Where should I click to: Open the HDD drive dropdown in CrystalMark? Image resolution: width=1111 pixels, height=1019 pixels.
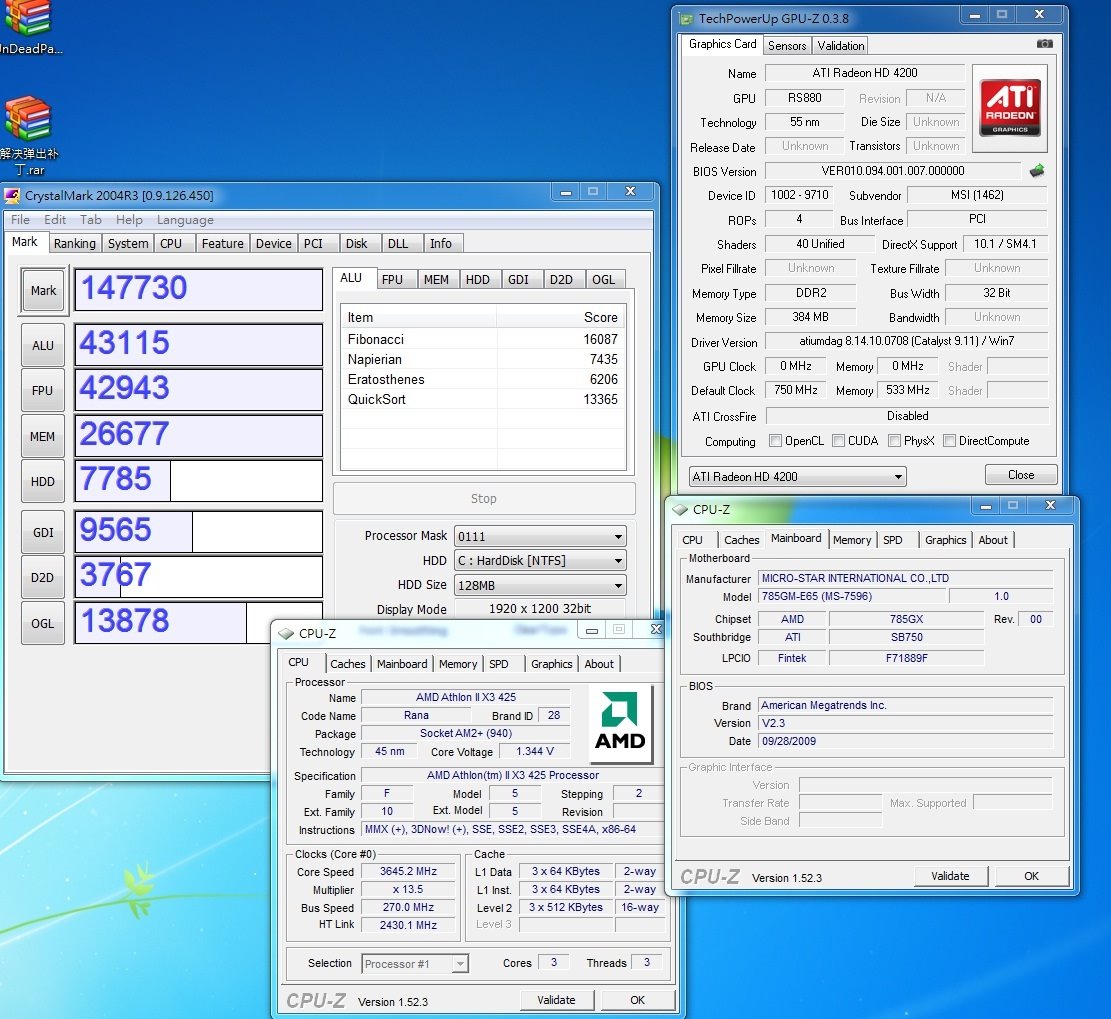coord(540,561)
